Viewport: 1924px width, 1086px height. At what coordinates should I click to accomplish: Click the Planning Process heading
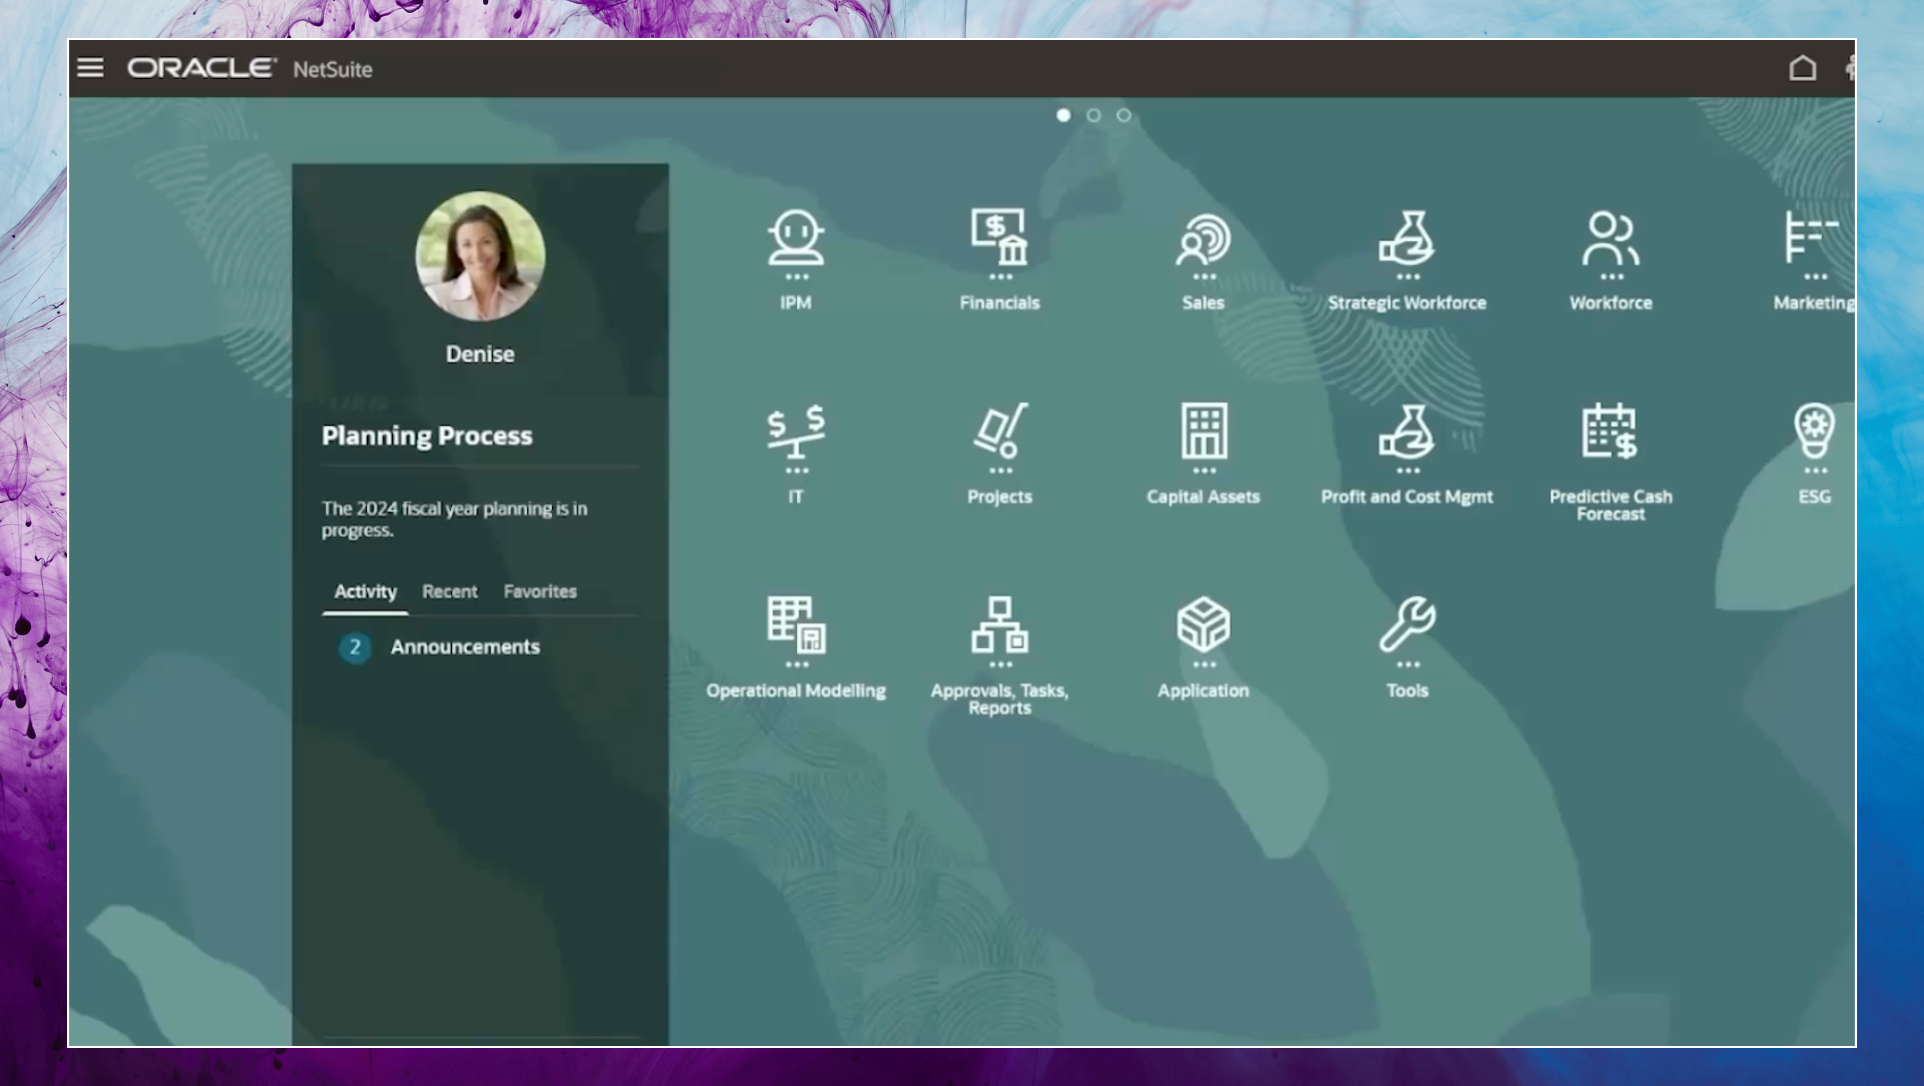(x=427, y=436)
